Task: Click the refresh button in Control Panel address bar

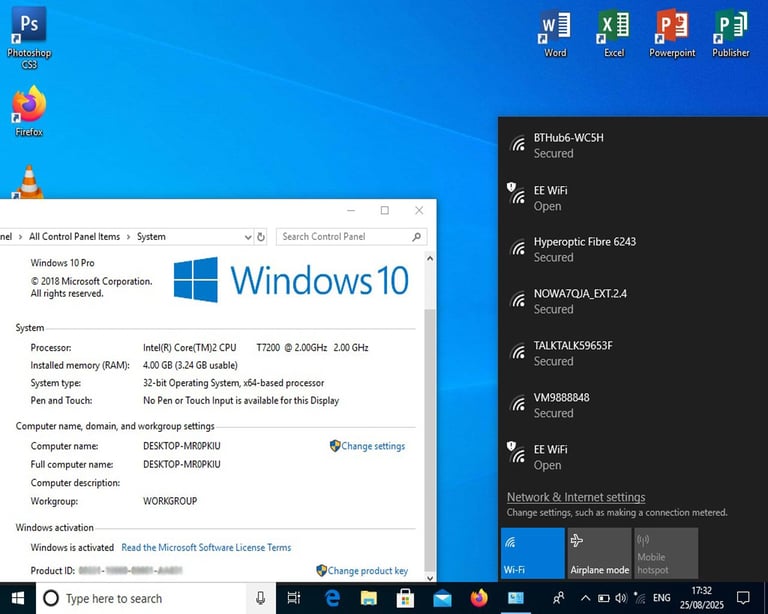Action: pyautogui.click(x=261, y=237)
